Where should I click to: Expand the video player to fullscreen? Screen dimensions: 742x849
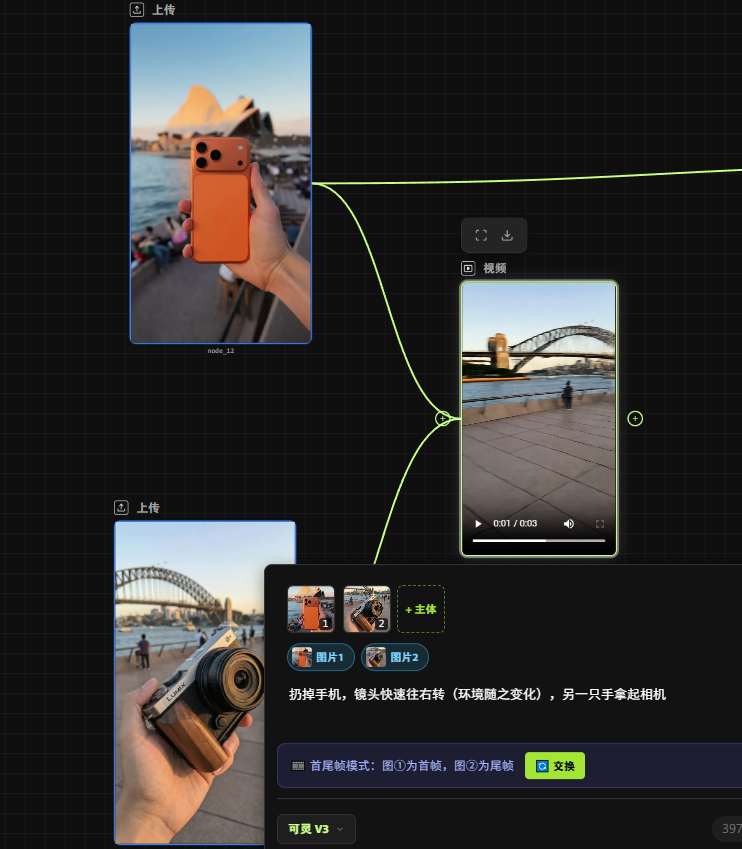tap(600, 524)
